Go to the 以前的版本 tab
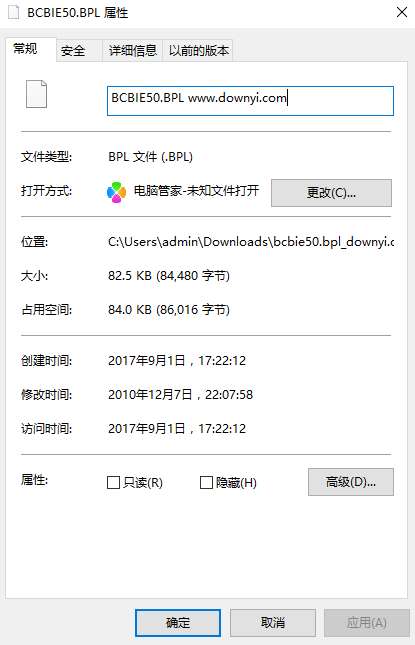The image size is (415, 645). (198, 51)
